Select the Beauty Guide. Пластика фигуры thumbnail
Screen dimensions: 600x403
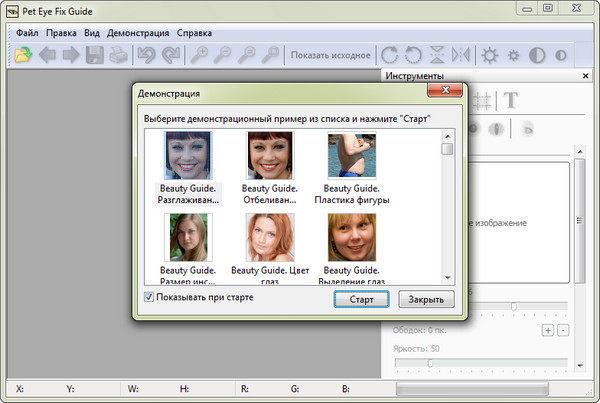coord(351,157)
